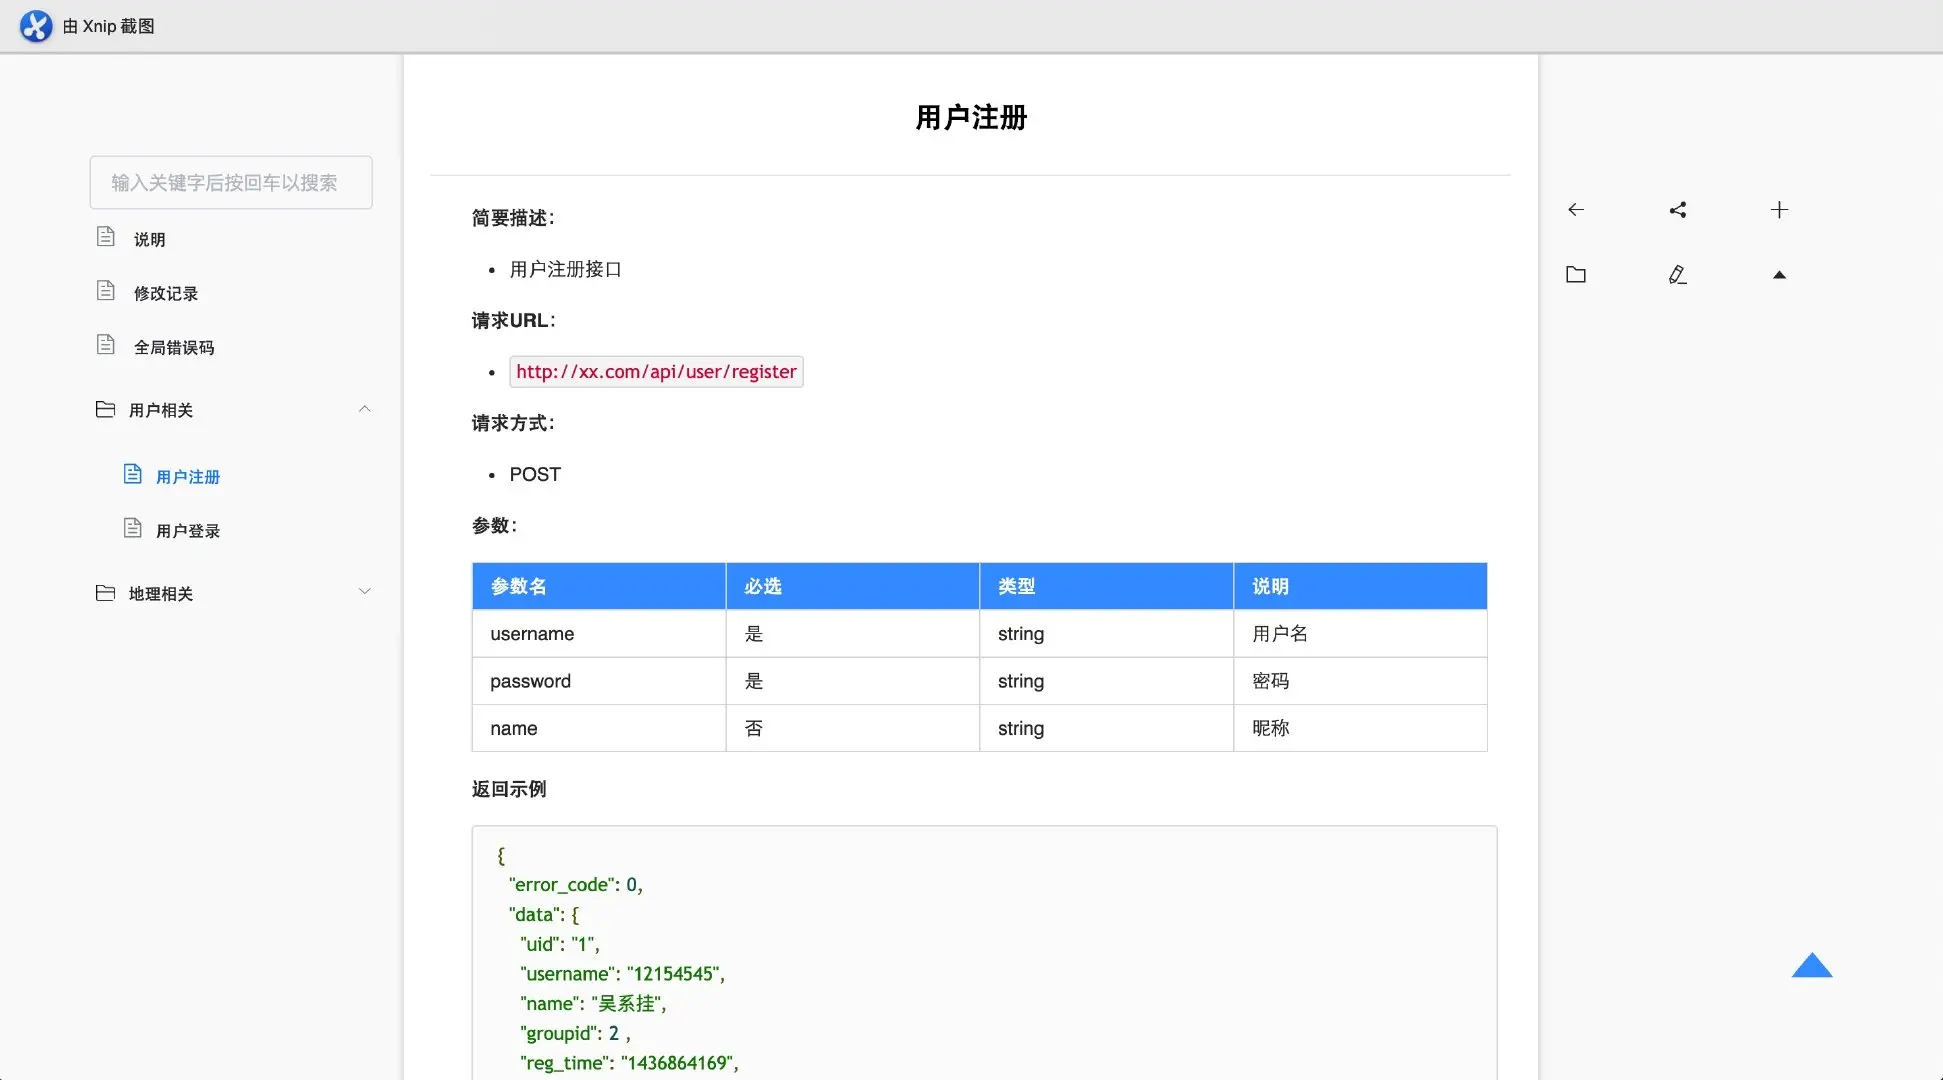Collapse the 用户相关 folder chevron
Image resolution: width=1943 pixels, height=1080 pixels.
(x=365, y=409)
